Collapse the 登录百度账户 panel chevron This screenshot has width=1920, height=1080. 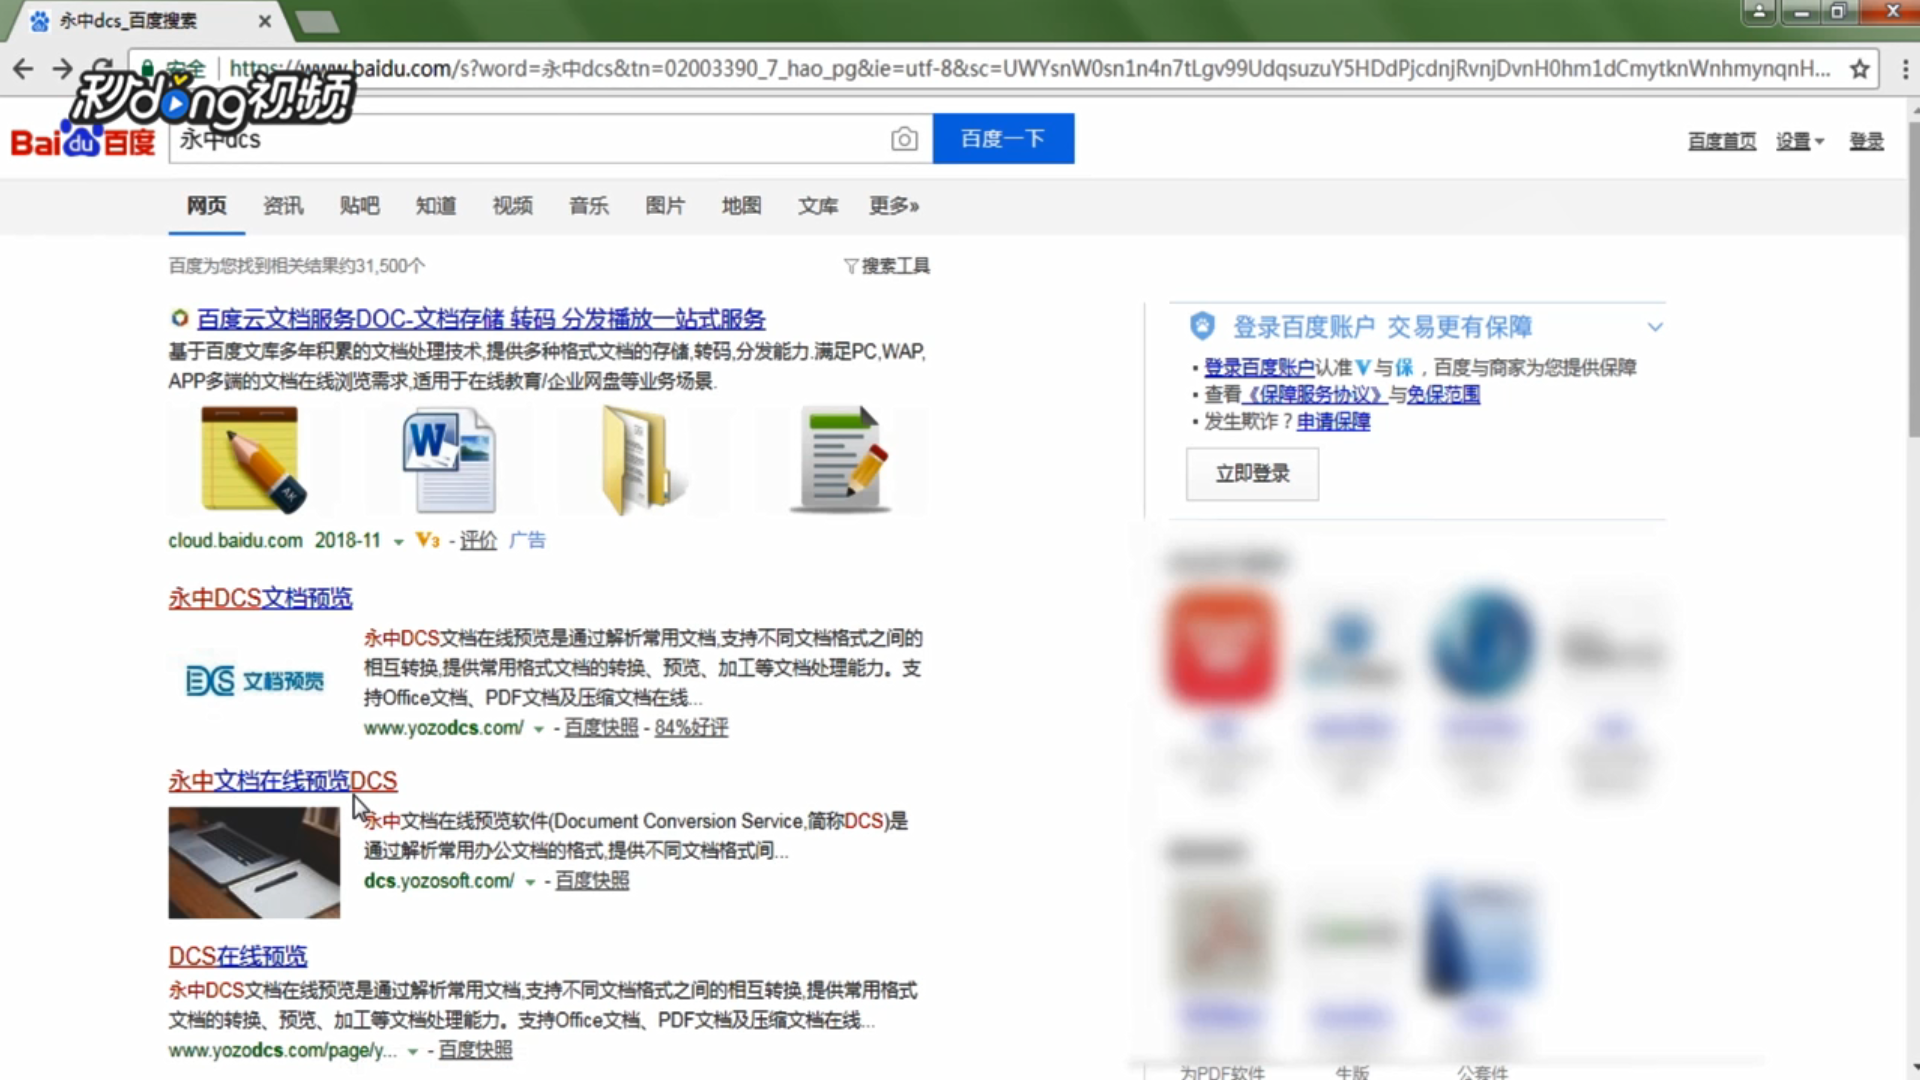1655,327
